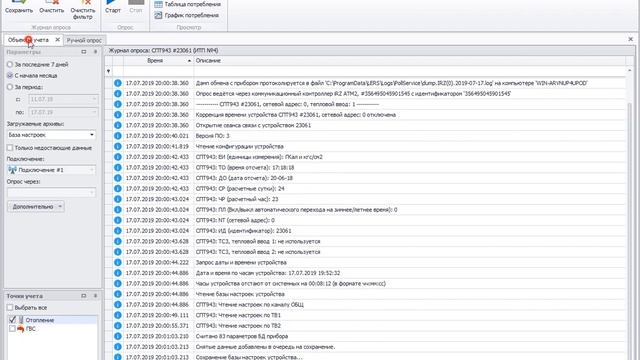The image size is (640, 360).
Task: Select the За период radio button
Action: 10,87
